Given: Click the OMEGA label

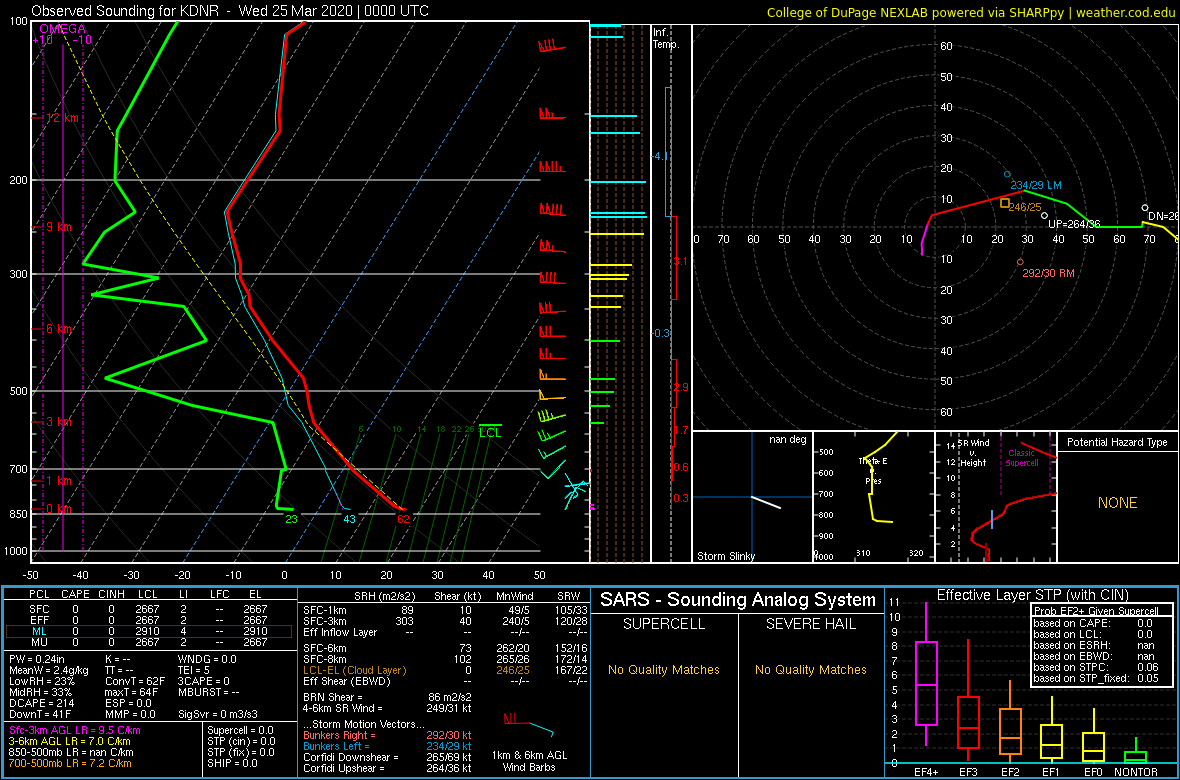Looking at the screenshot, I should click(x=62, y=29).
